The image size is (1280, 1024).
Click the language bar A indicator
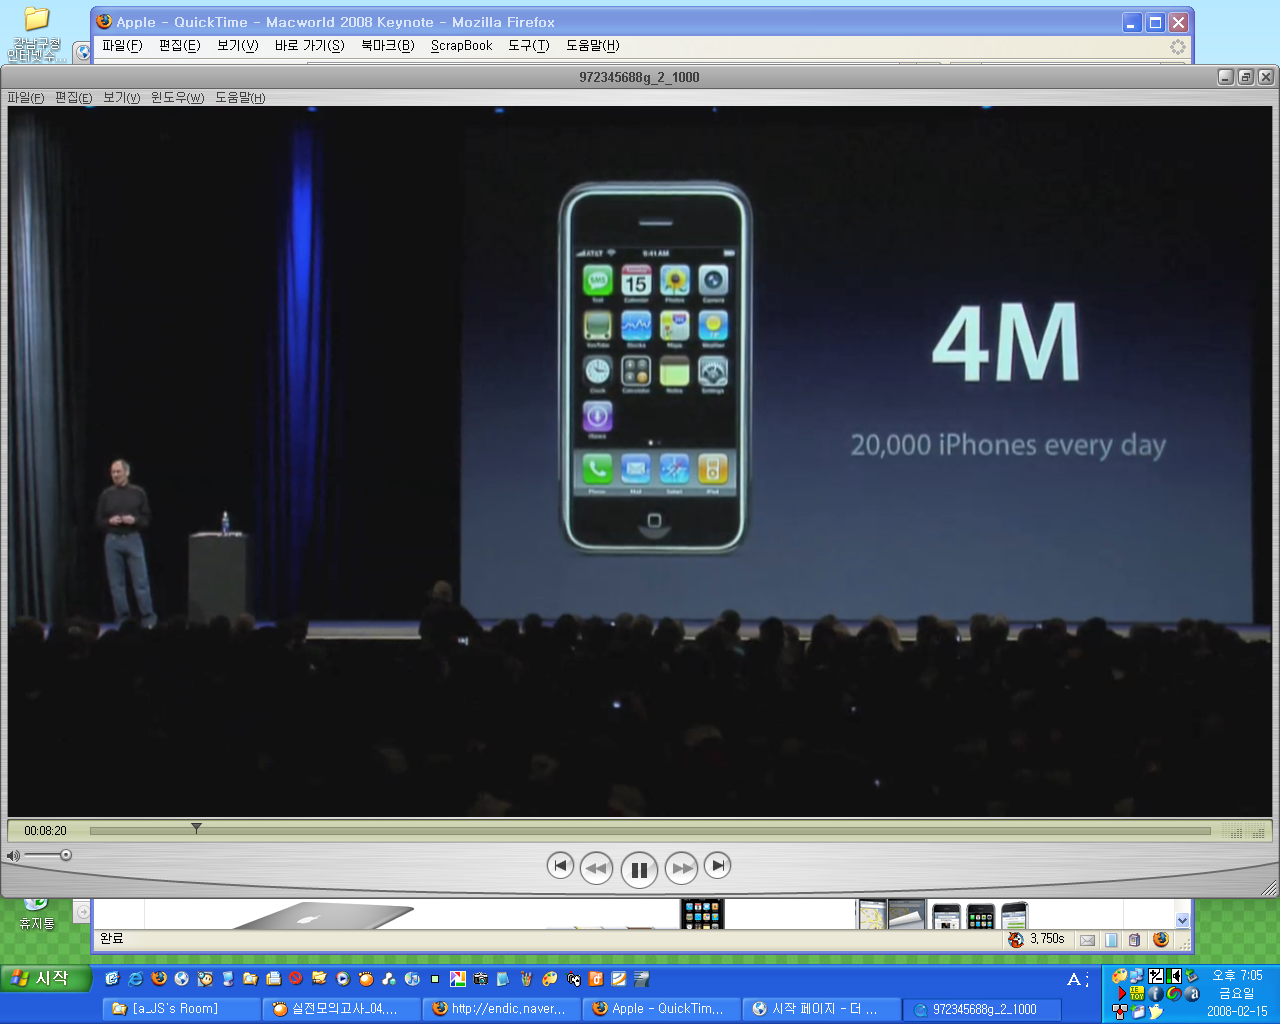click(1074, 980)
